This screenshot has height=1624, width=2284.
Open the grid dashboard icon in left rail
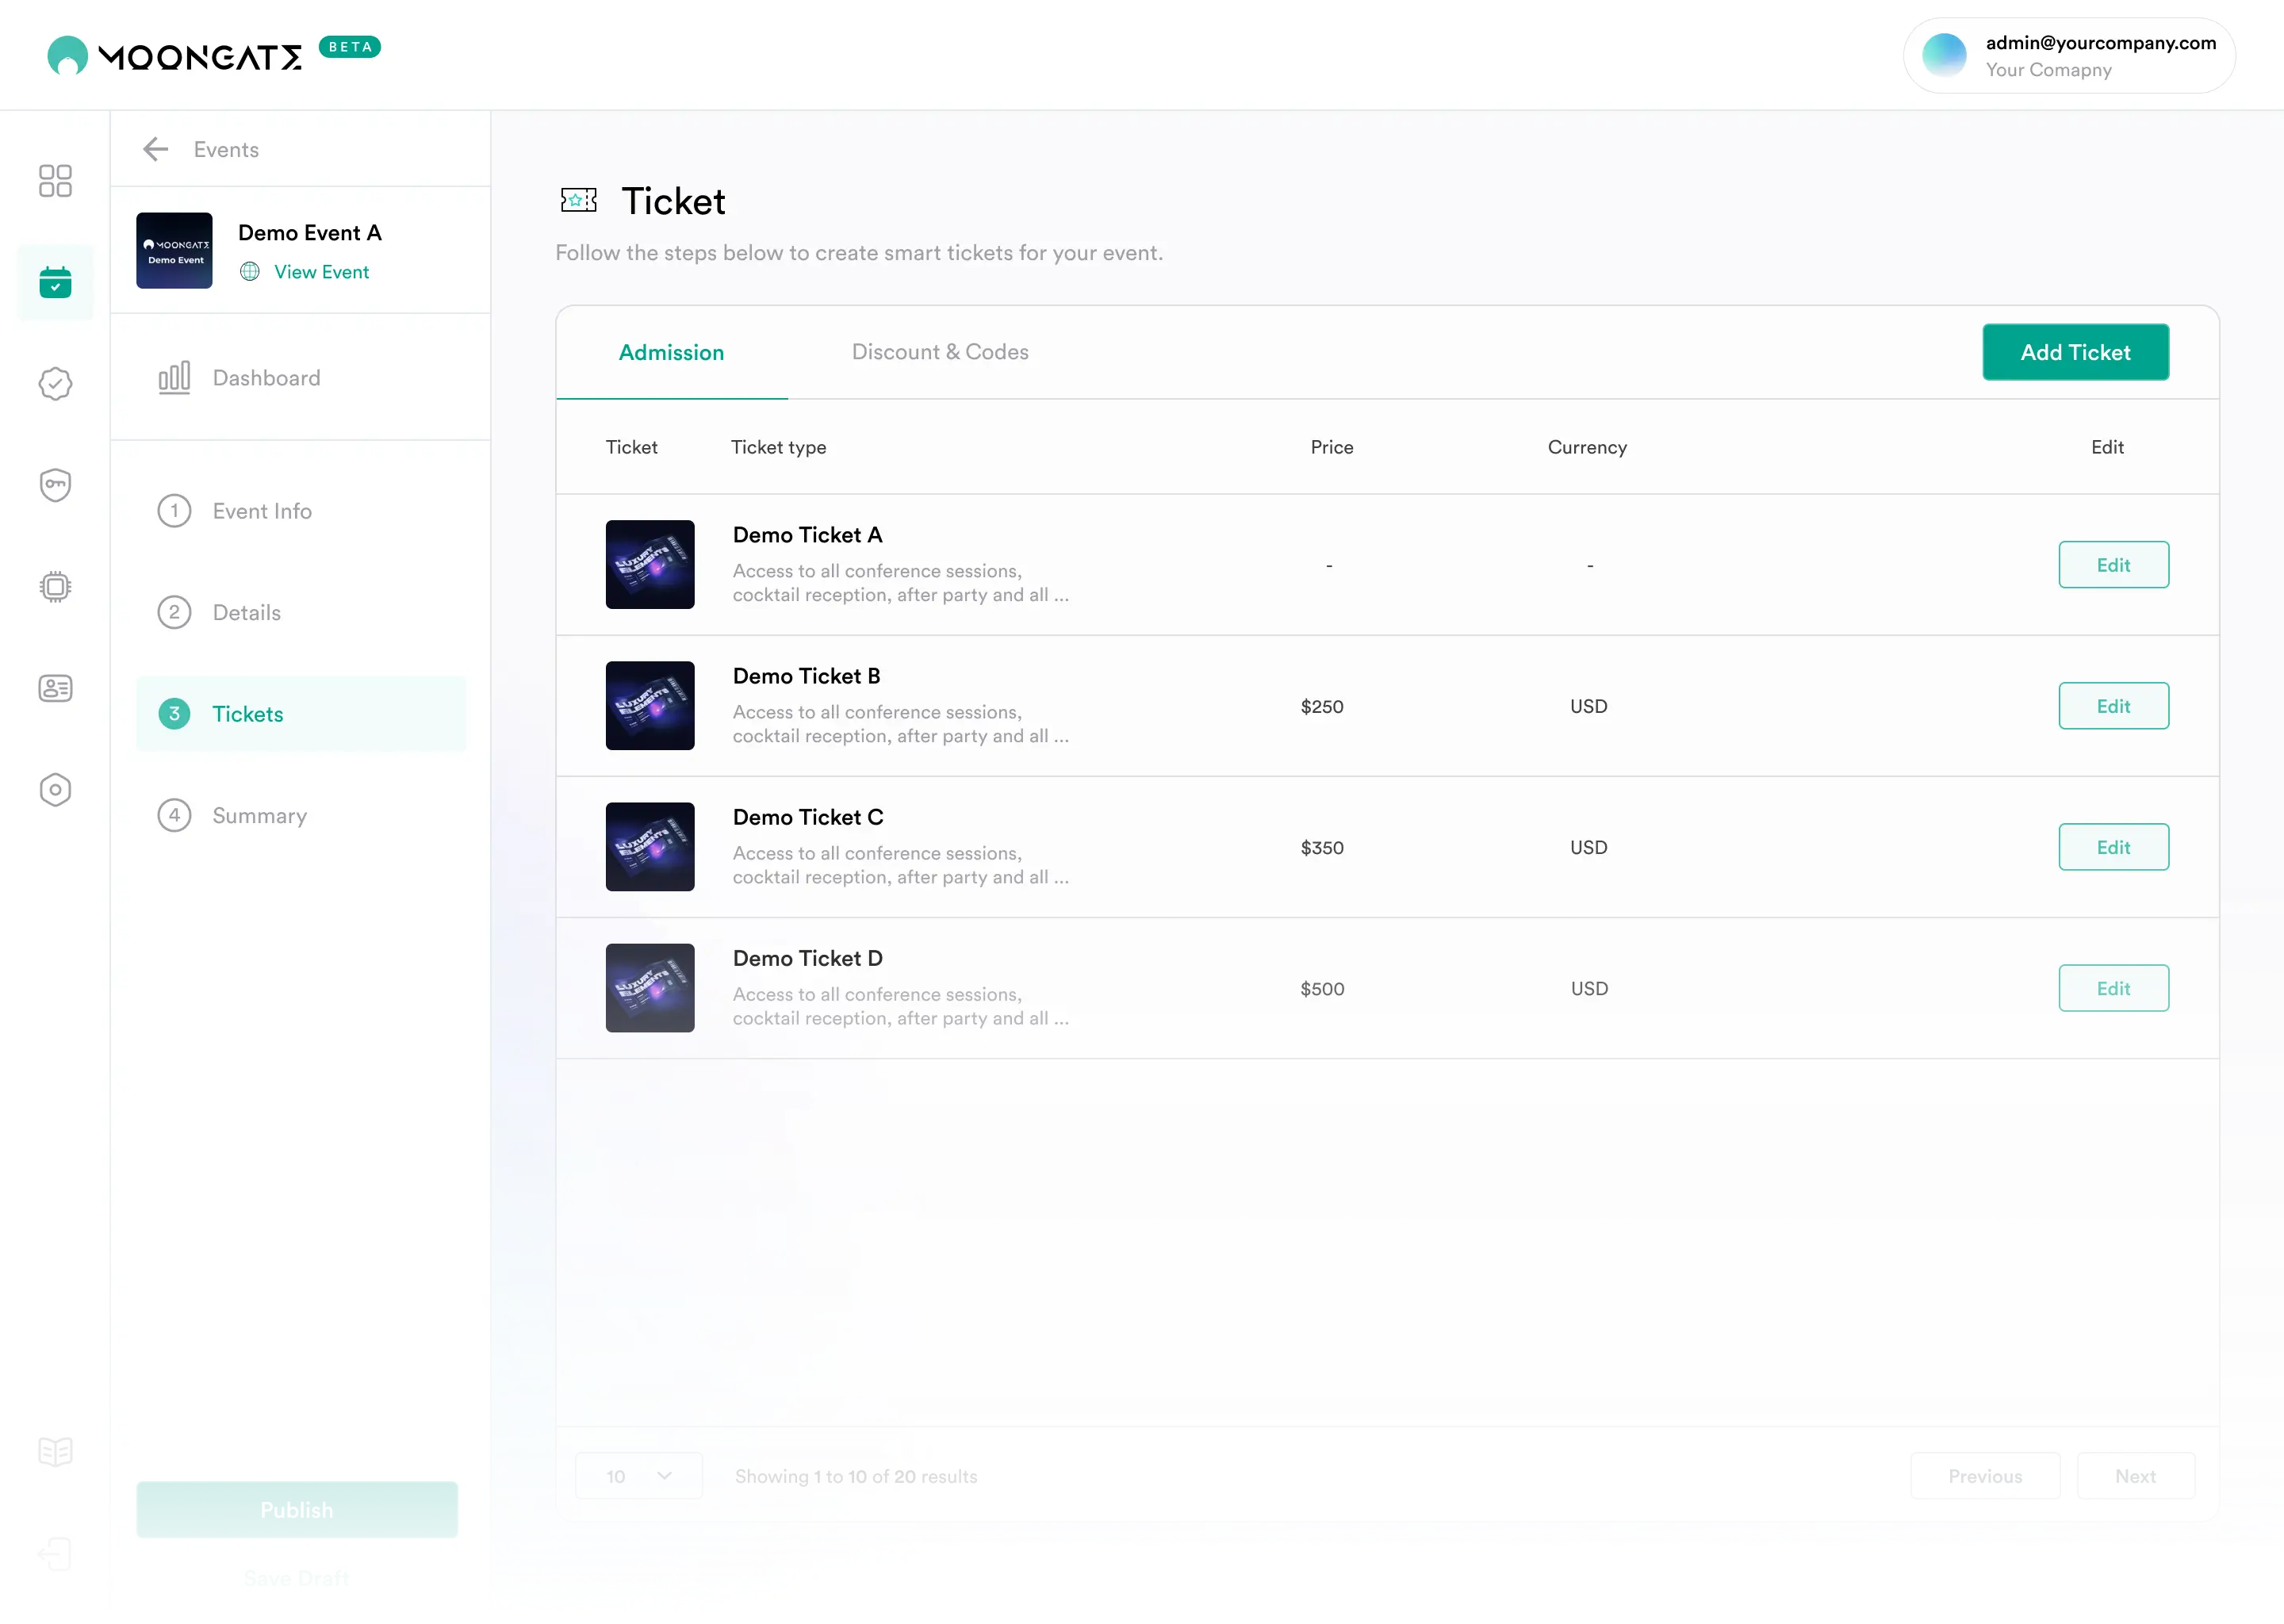coord(55,181)
